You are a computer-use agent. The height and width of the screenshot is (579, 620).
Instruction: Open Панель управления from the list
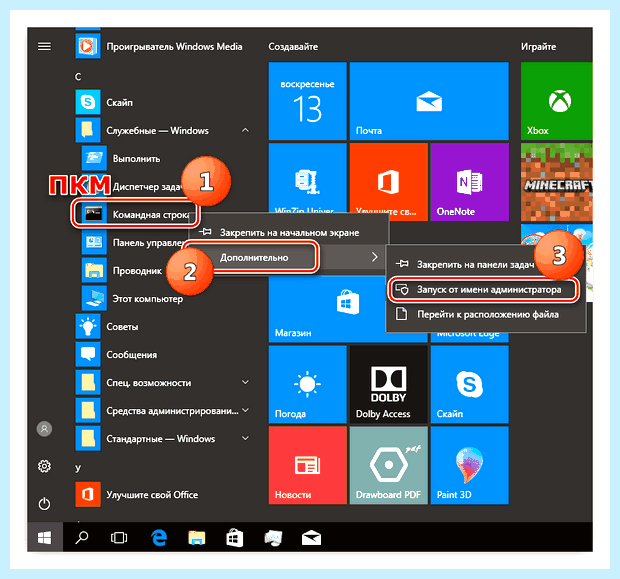[x=134, y=242]
